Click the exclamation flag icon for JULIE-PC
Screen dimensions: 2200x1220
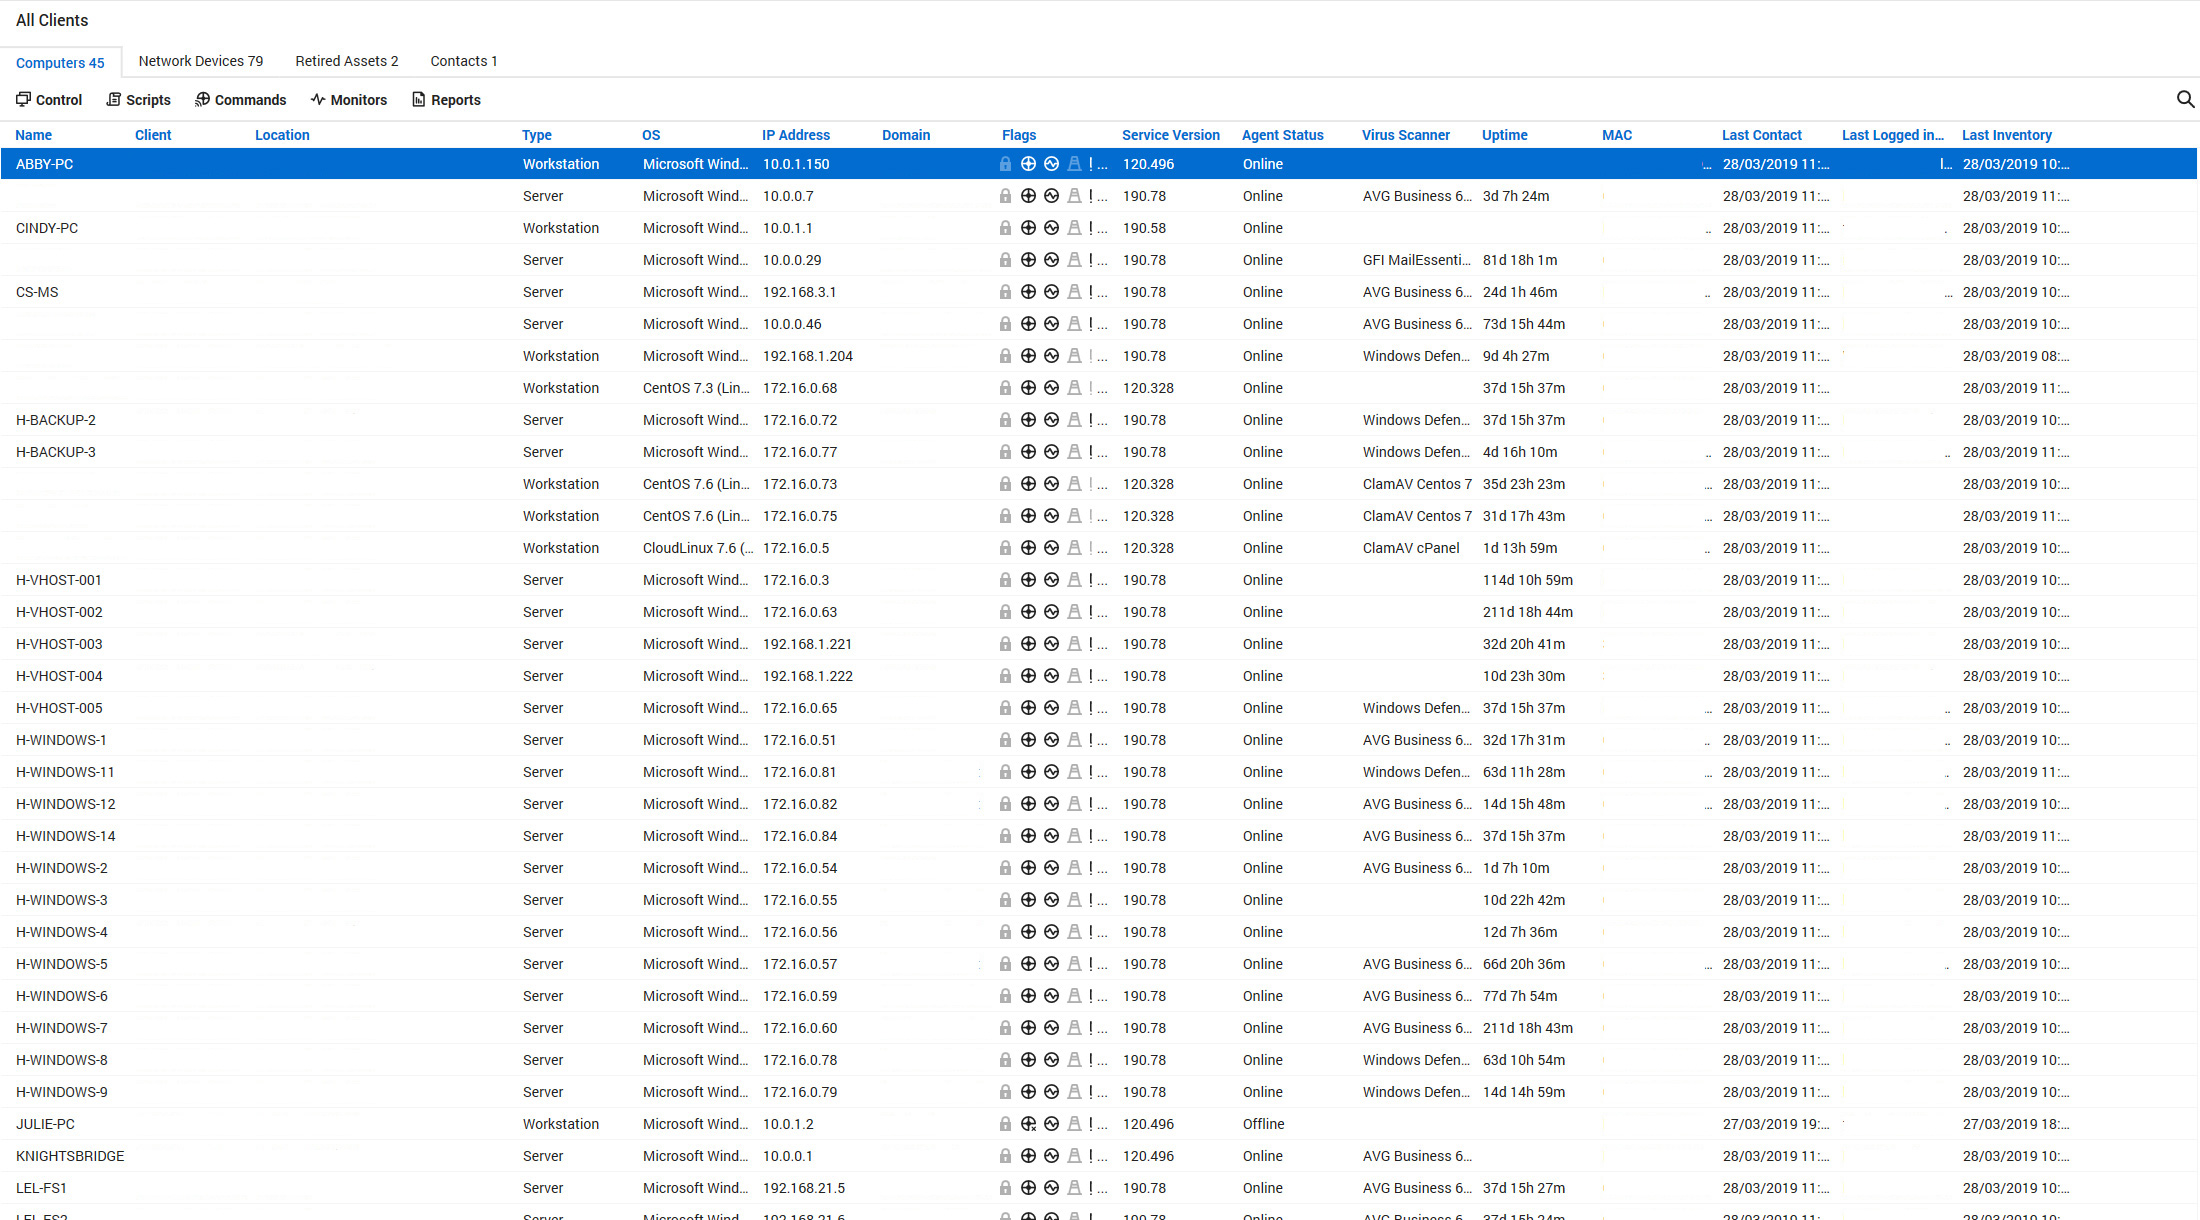point(1091,1124)
